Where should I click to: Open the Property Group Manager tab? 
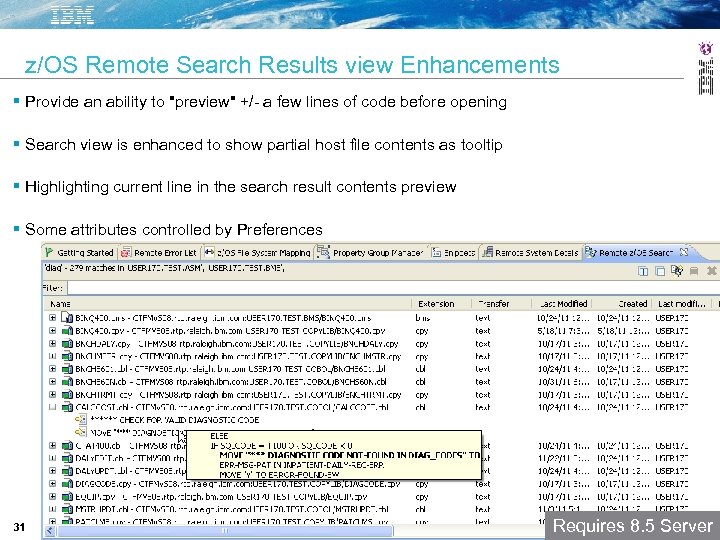pos(371,253)
